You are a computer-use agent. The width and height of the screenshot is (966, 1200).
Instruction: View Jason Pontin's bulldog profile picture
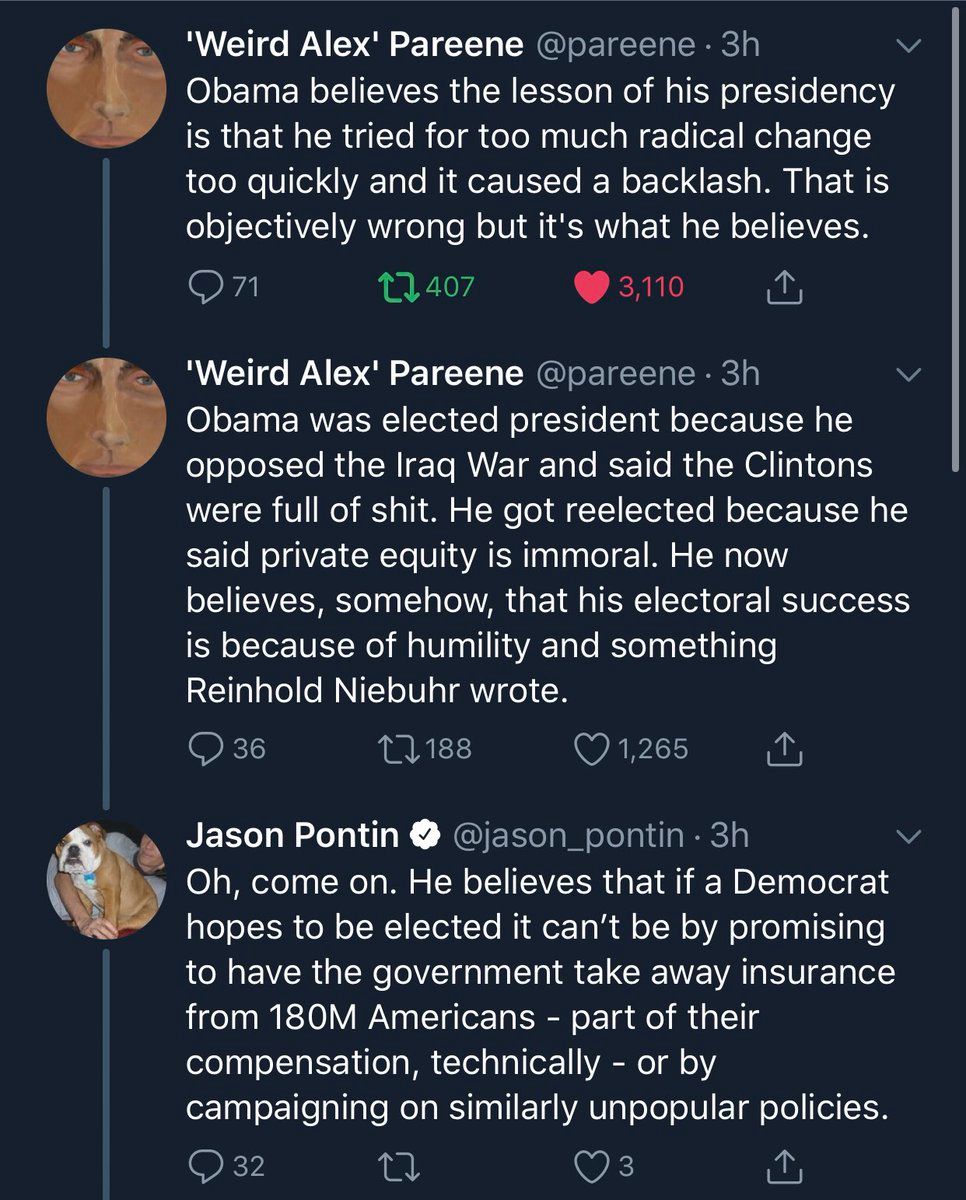pos(106,880)
